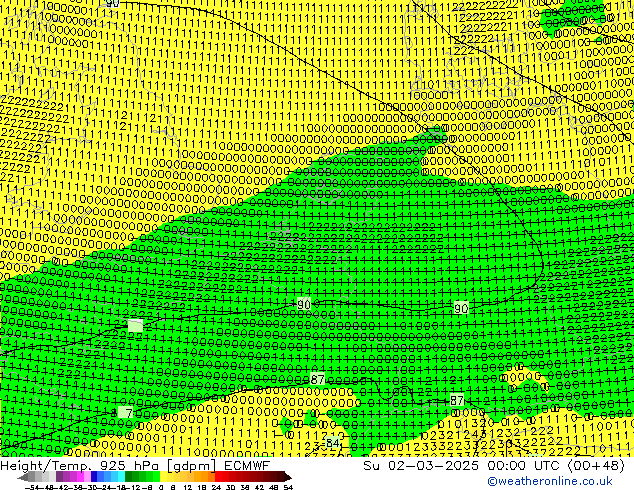The width and height of the screenshot is (634, 490).
Task: Click the dark blue swatch in the legend
Action: click(94, 476)
